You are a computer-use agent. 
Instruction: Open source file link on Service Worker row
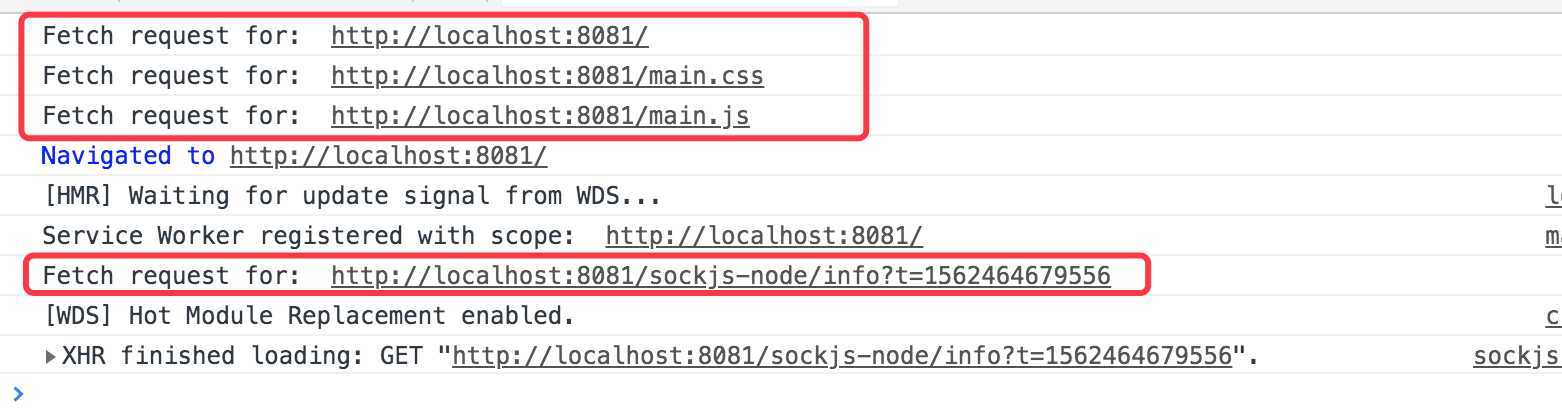[1553, 236]
